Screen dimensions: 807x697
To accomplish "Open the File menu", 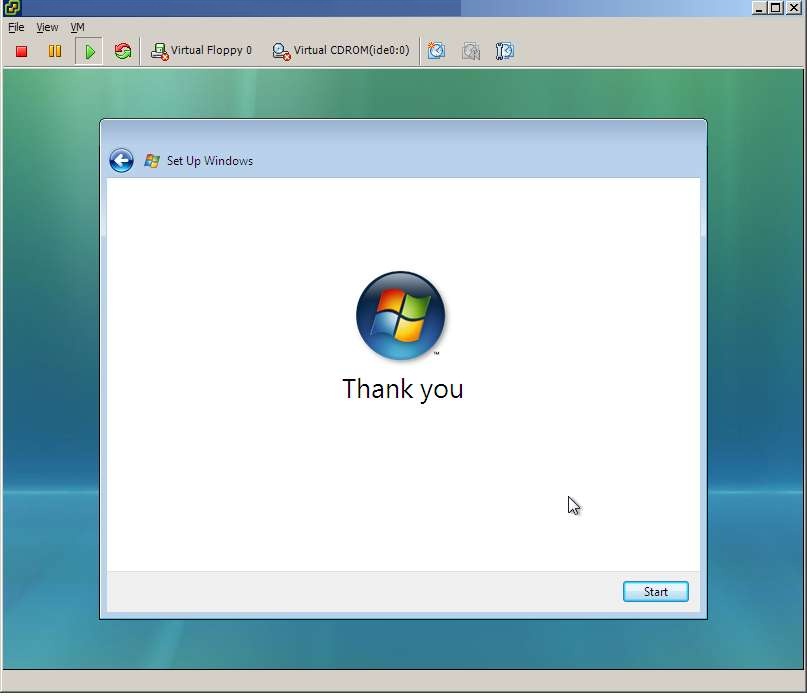I will tap(16, 27).
